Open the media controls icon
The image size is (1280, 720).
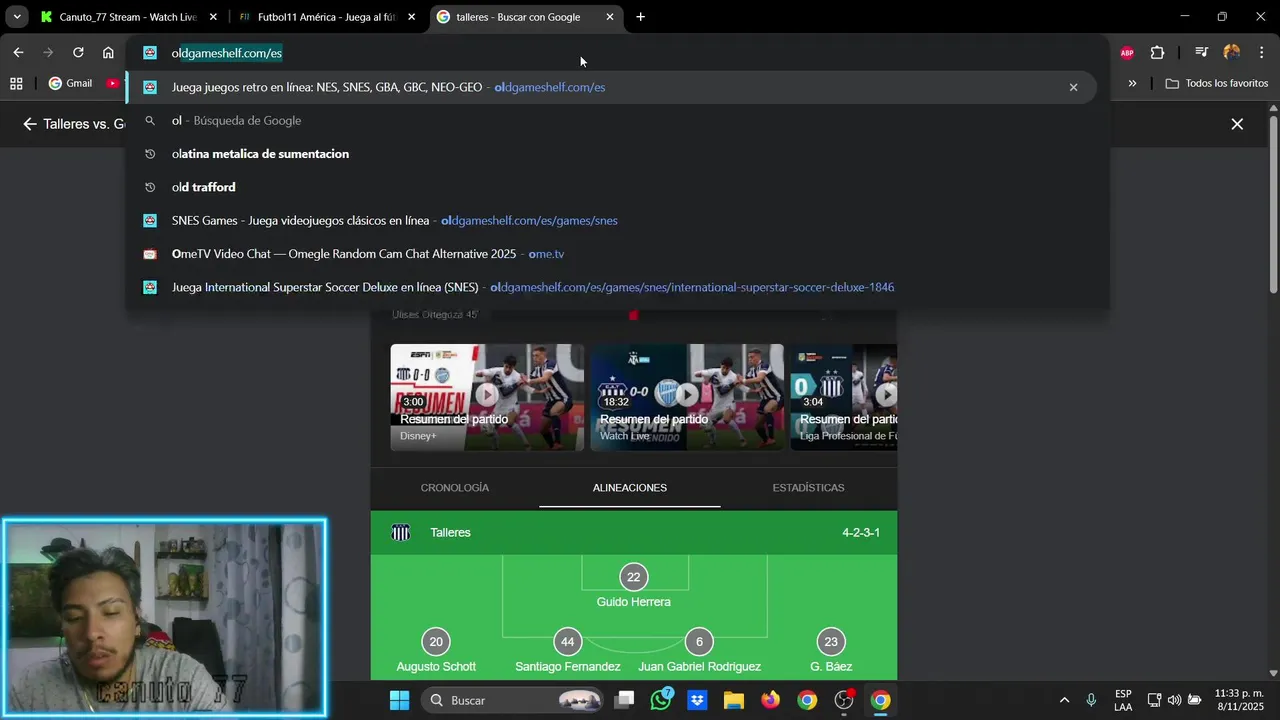click(1202, 53)
